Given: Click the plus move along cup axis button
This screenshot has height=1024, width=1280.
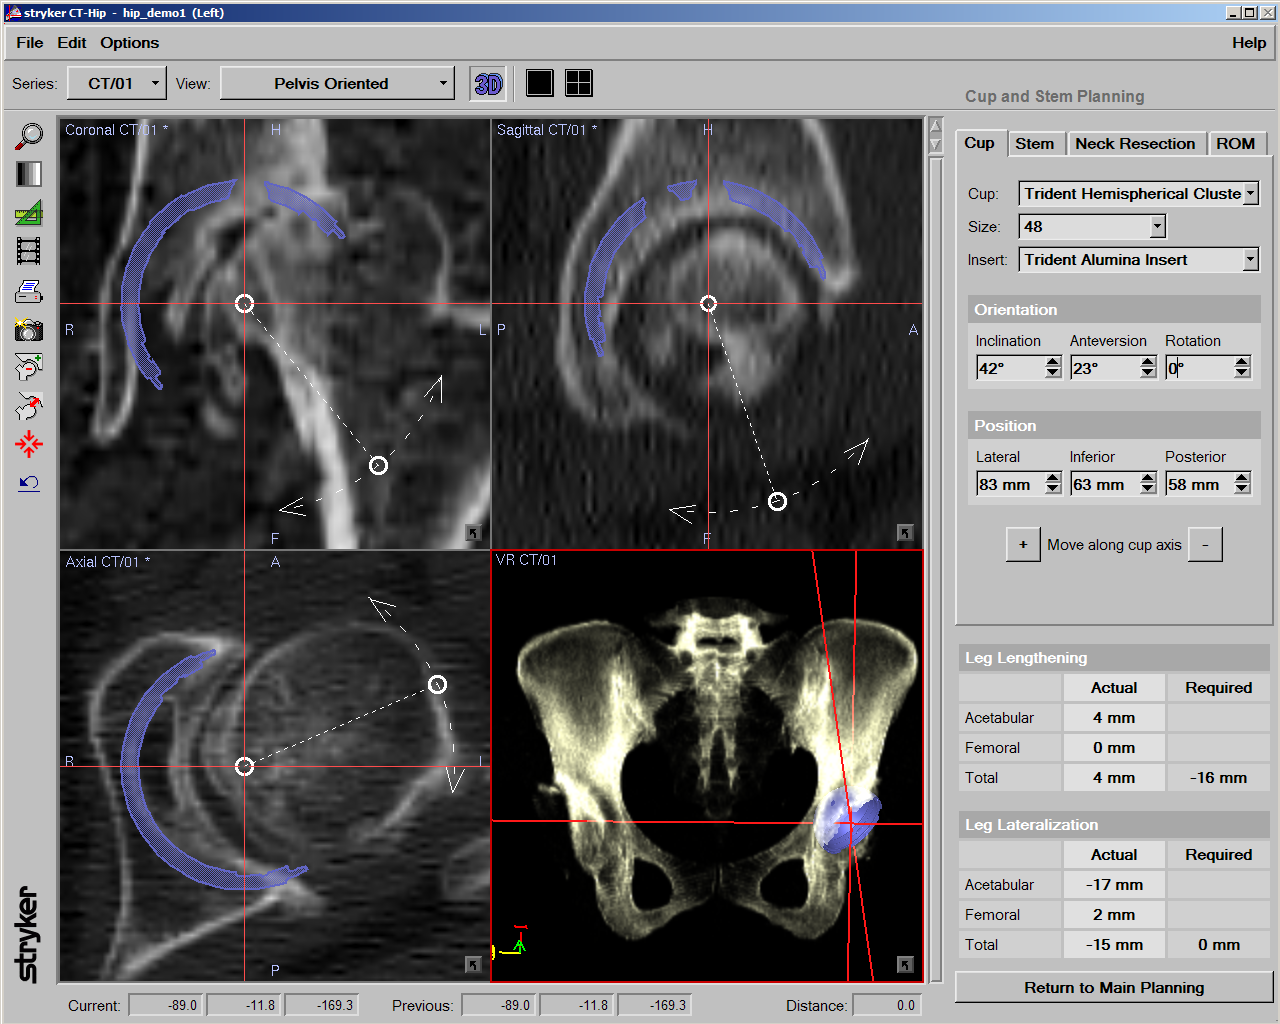Looking at the screenshot, I should pos(1023,545).
